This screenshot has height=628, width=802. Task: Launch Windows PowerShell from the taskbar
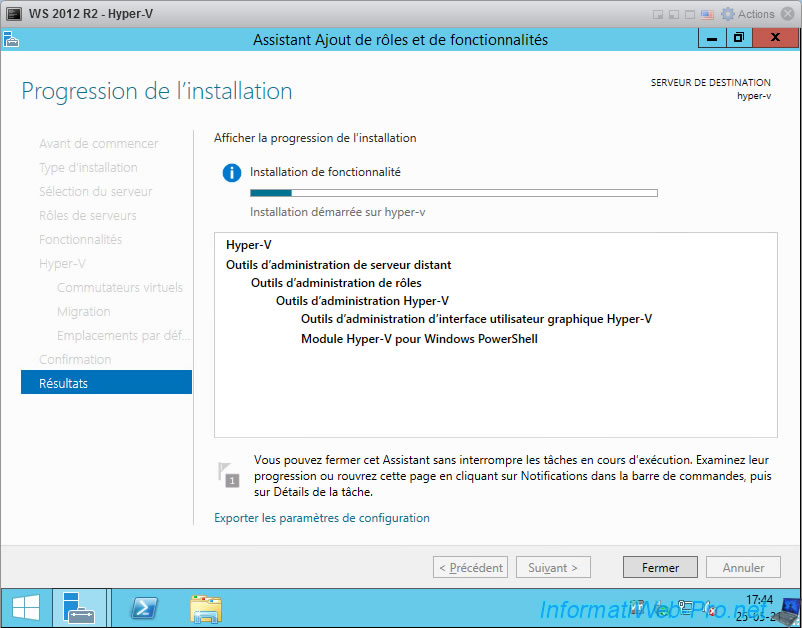point(144,608)
